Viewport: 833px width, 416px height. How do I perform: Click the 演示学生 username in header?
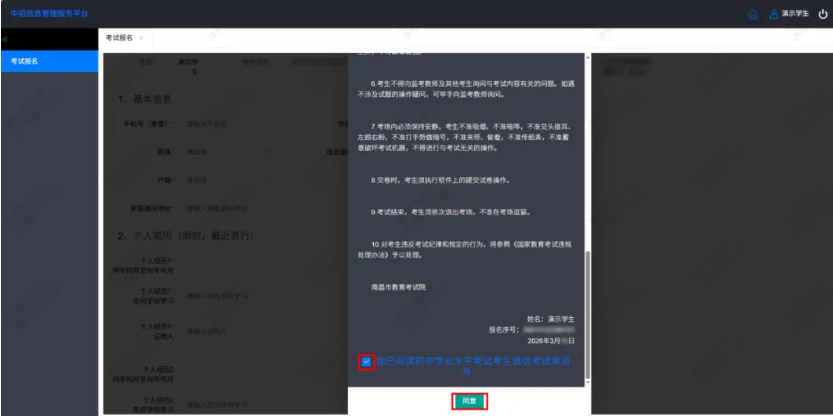click(x=795, y=14)
